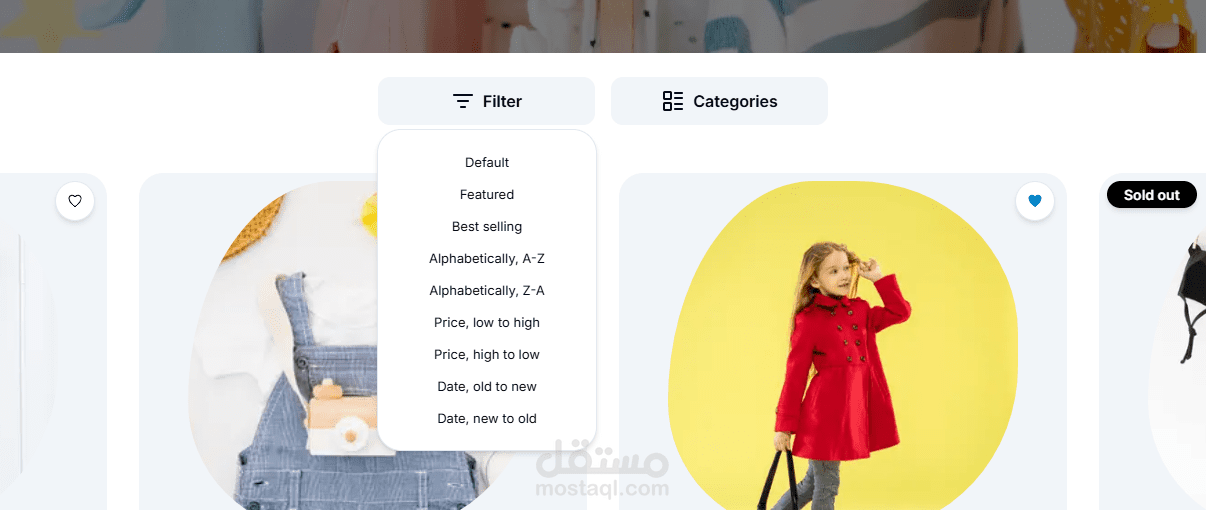Choose Featured from the filter list
The image size is (1206, 510).
tap(487, 194)
